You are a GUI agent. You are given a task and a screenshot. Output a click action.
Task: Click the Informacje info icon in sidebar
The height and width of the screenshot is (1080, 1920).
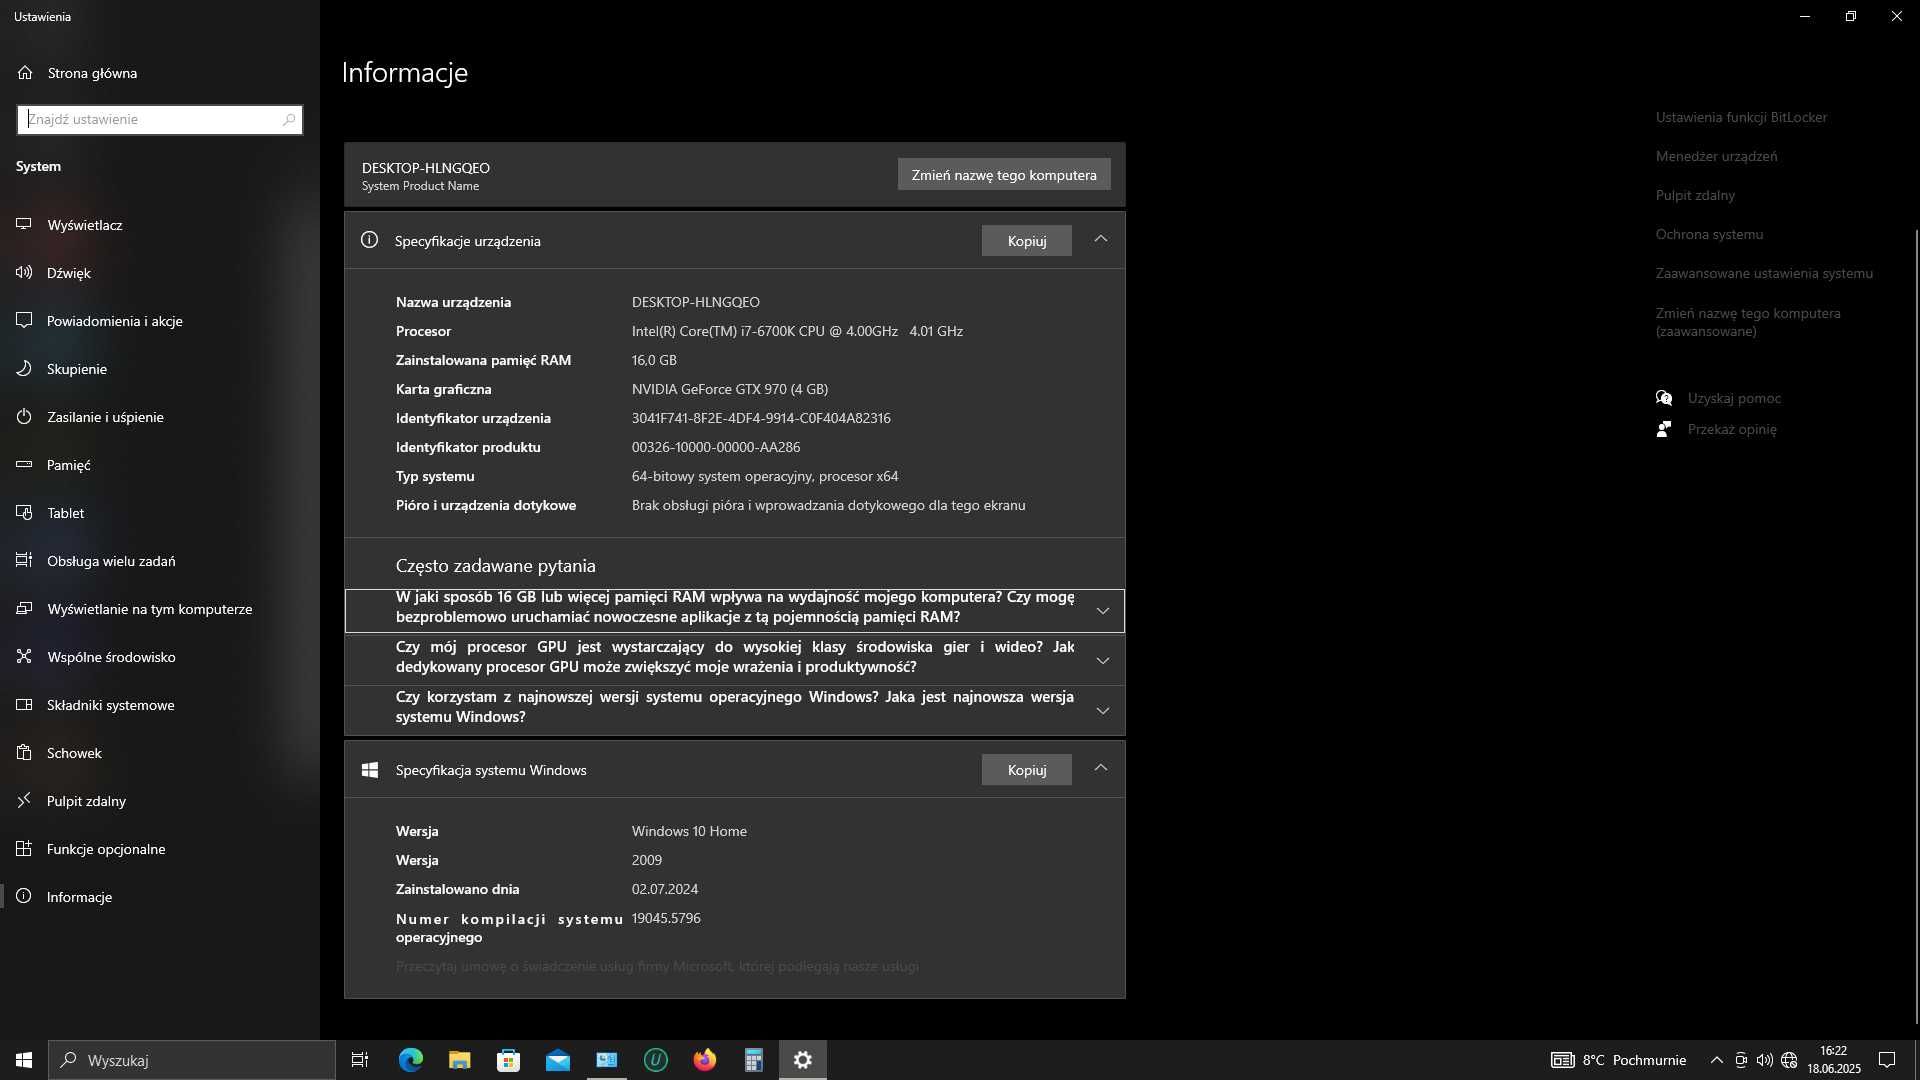coord(24,897)
